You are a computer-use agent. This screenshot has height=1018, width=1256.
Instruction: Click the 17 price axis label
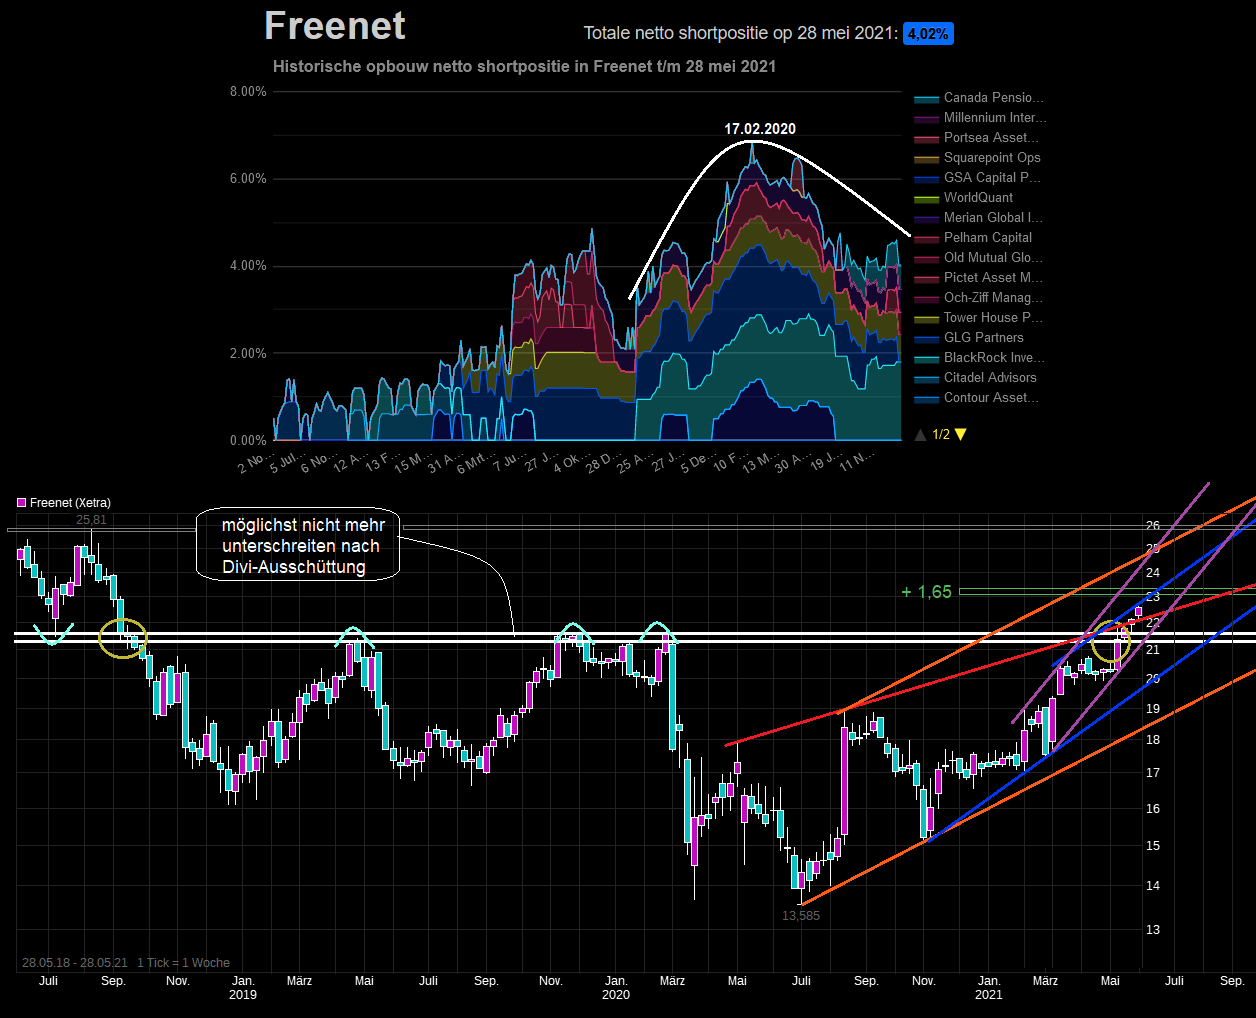tap(1153, 773)
